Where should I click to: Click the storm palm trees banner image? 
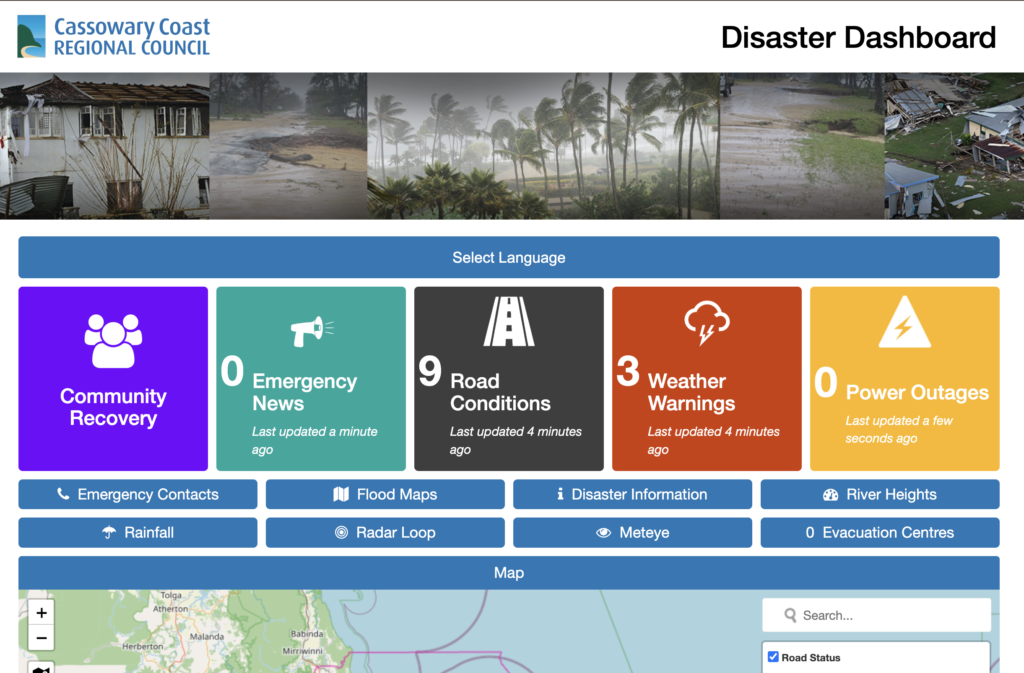pyautogui.click(x=543, y=146)
